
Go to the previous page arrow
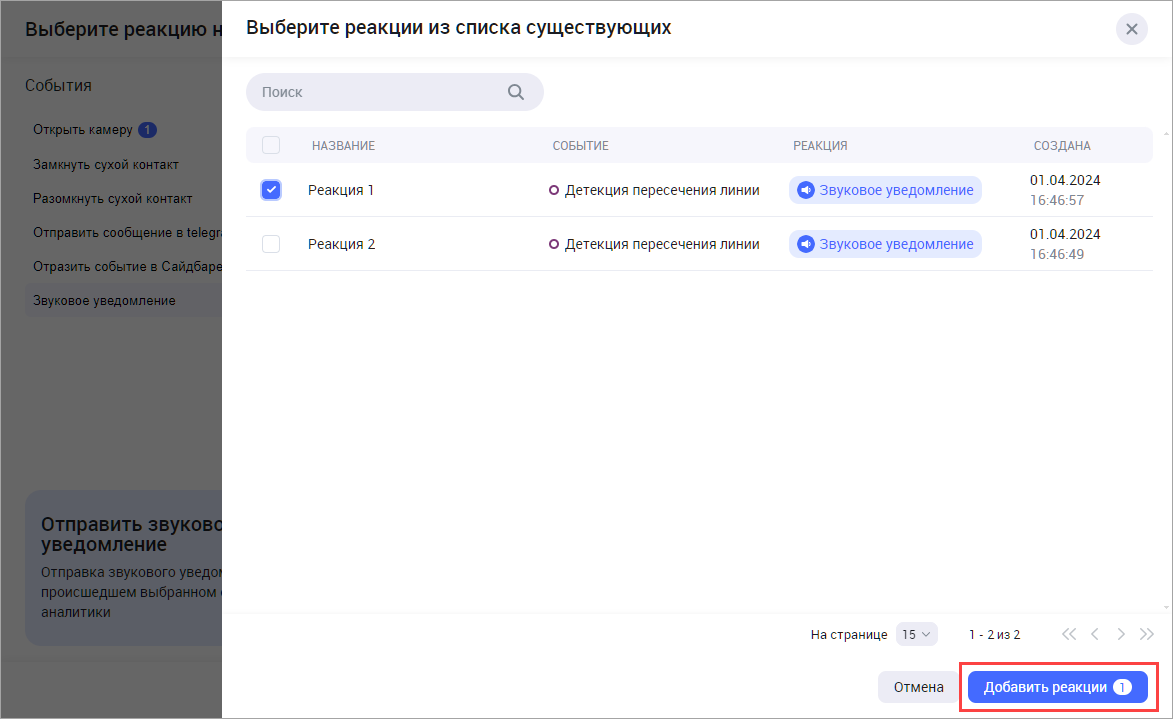tap(1095, 634)
